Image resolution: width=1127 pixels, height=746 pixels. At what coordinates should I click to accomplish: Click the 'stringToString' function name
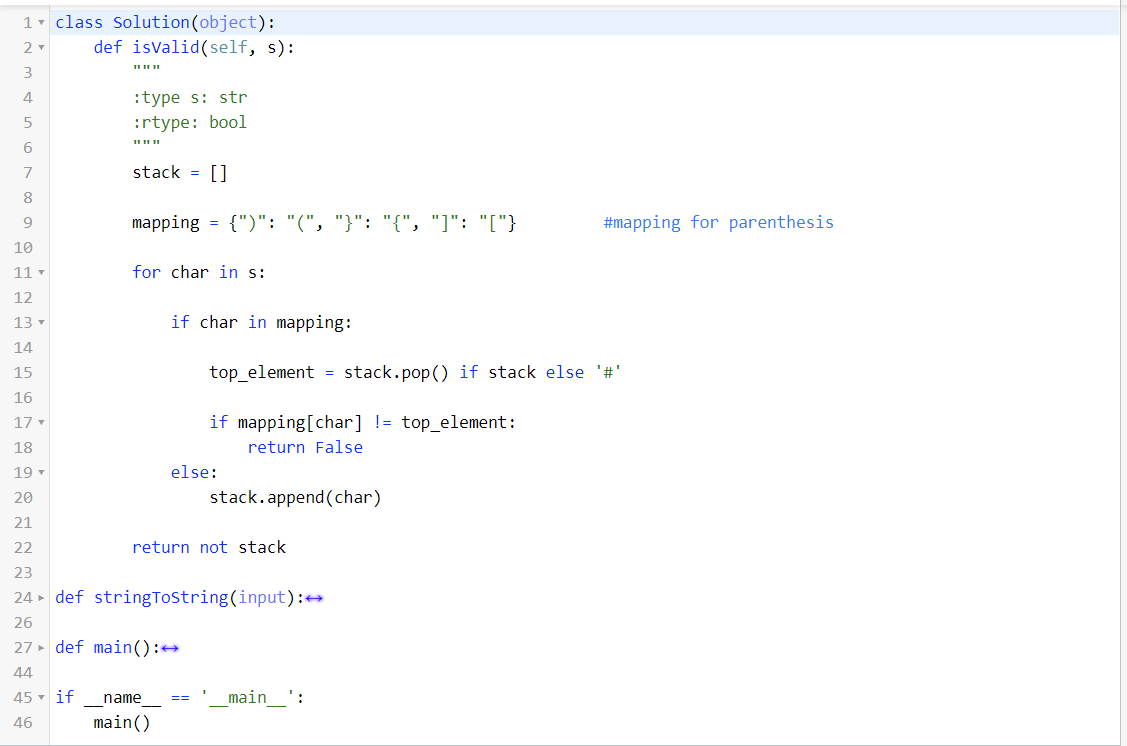coord(161,598)
